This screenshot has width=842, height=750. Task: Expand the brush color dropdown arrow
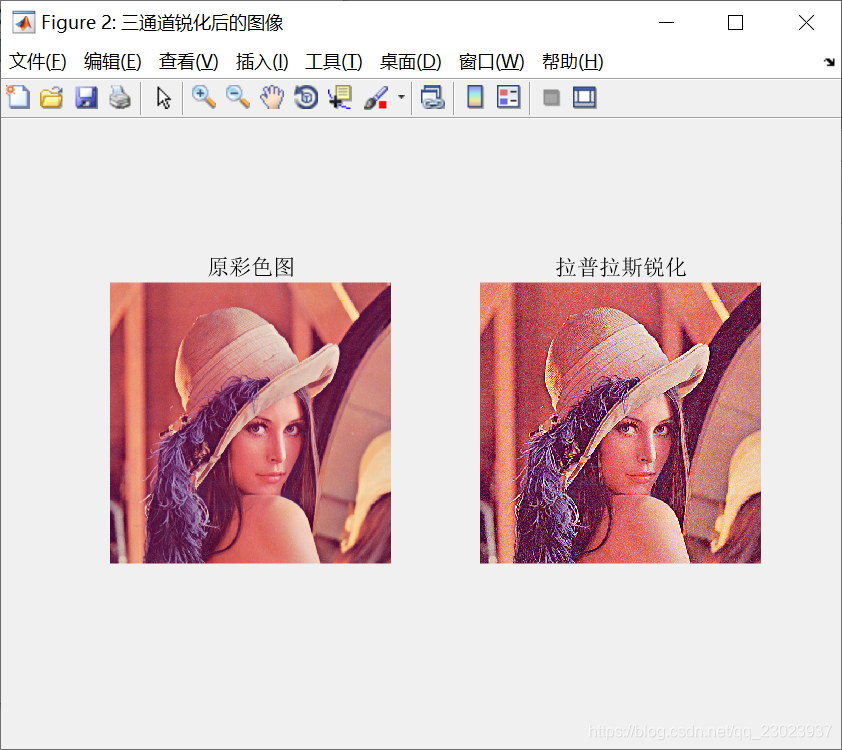coord(401,97)
